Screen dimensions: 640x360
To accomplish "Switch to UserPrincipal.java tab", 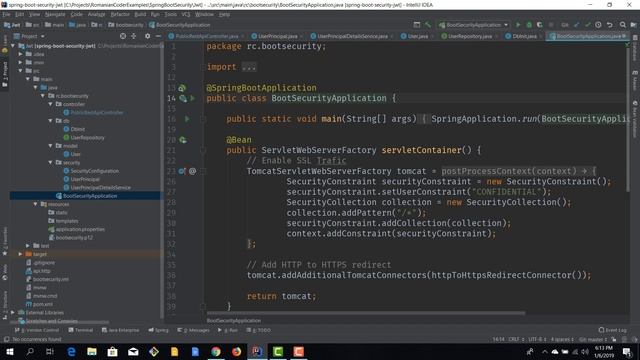I will coord(278,36).
